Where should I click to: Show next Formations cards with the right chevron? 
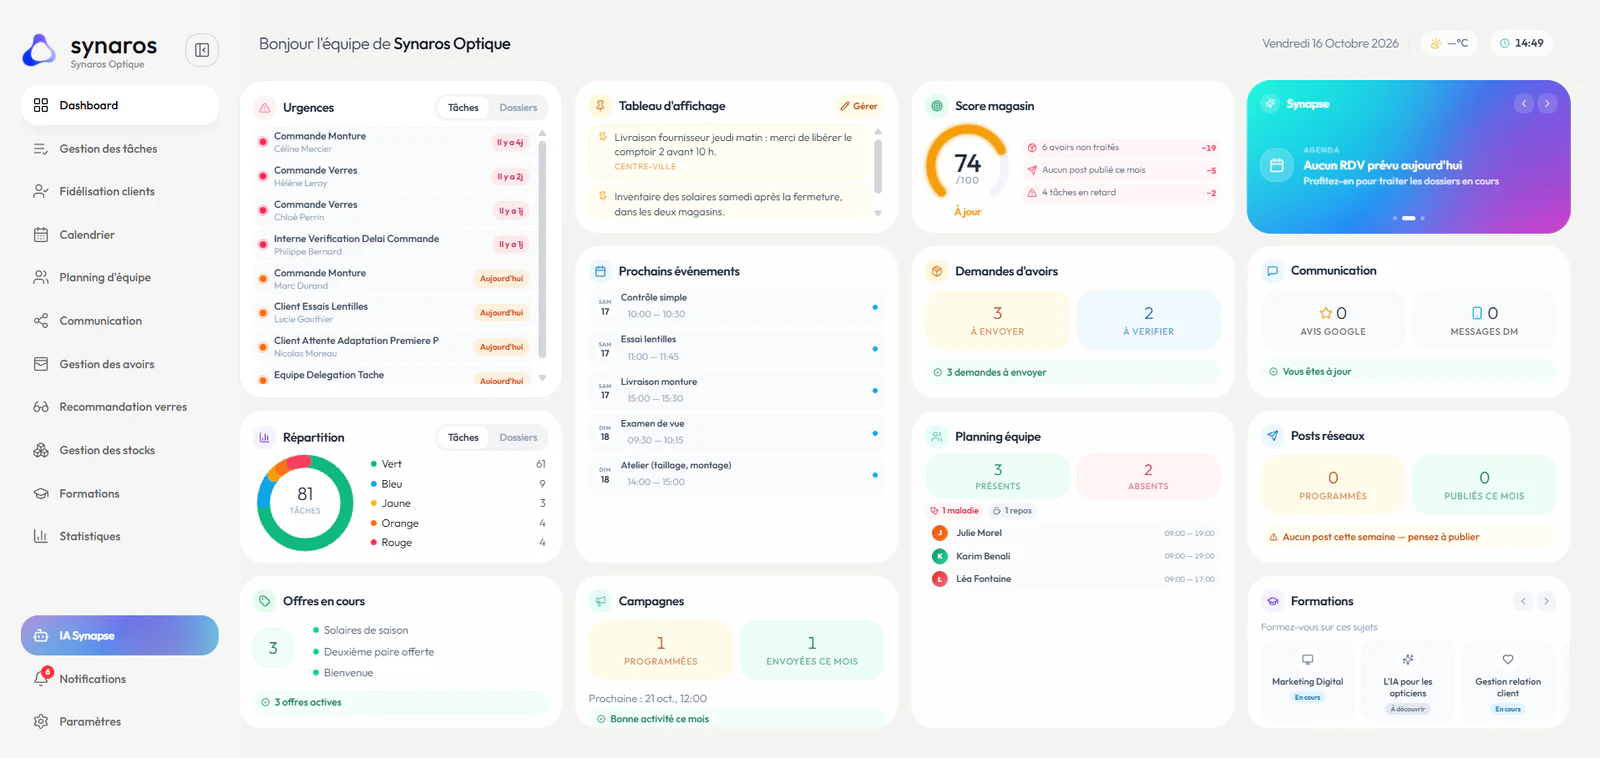pos(1546,601)
